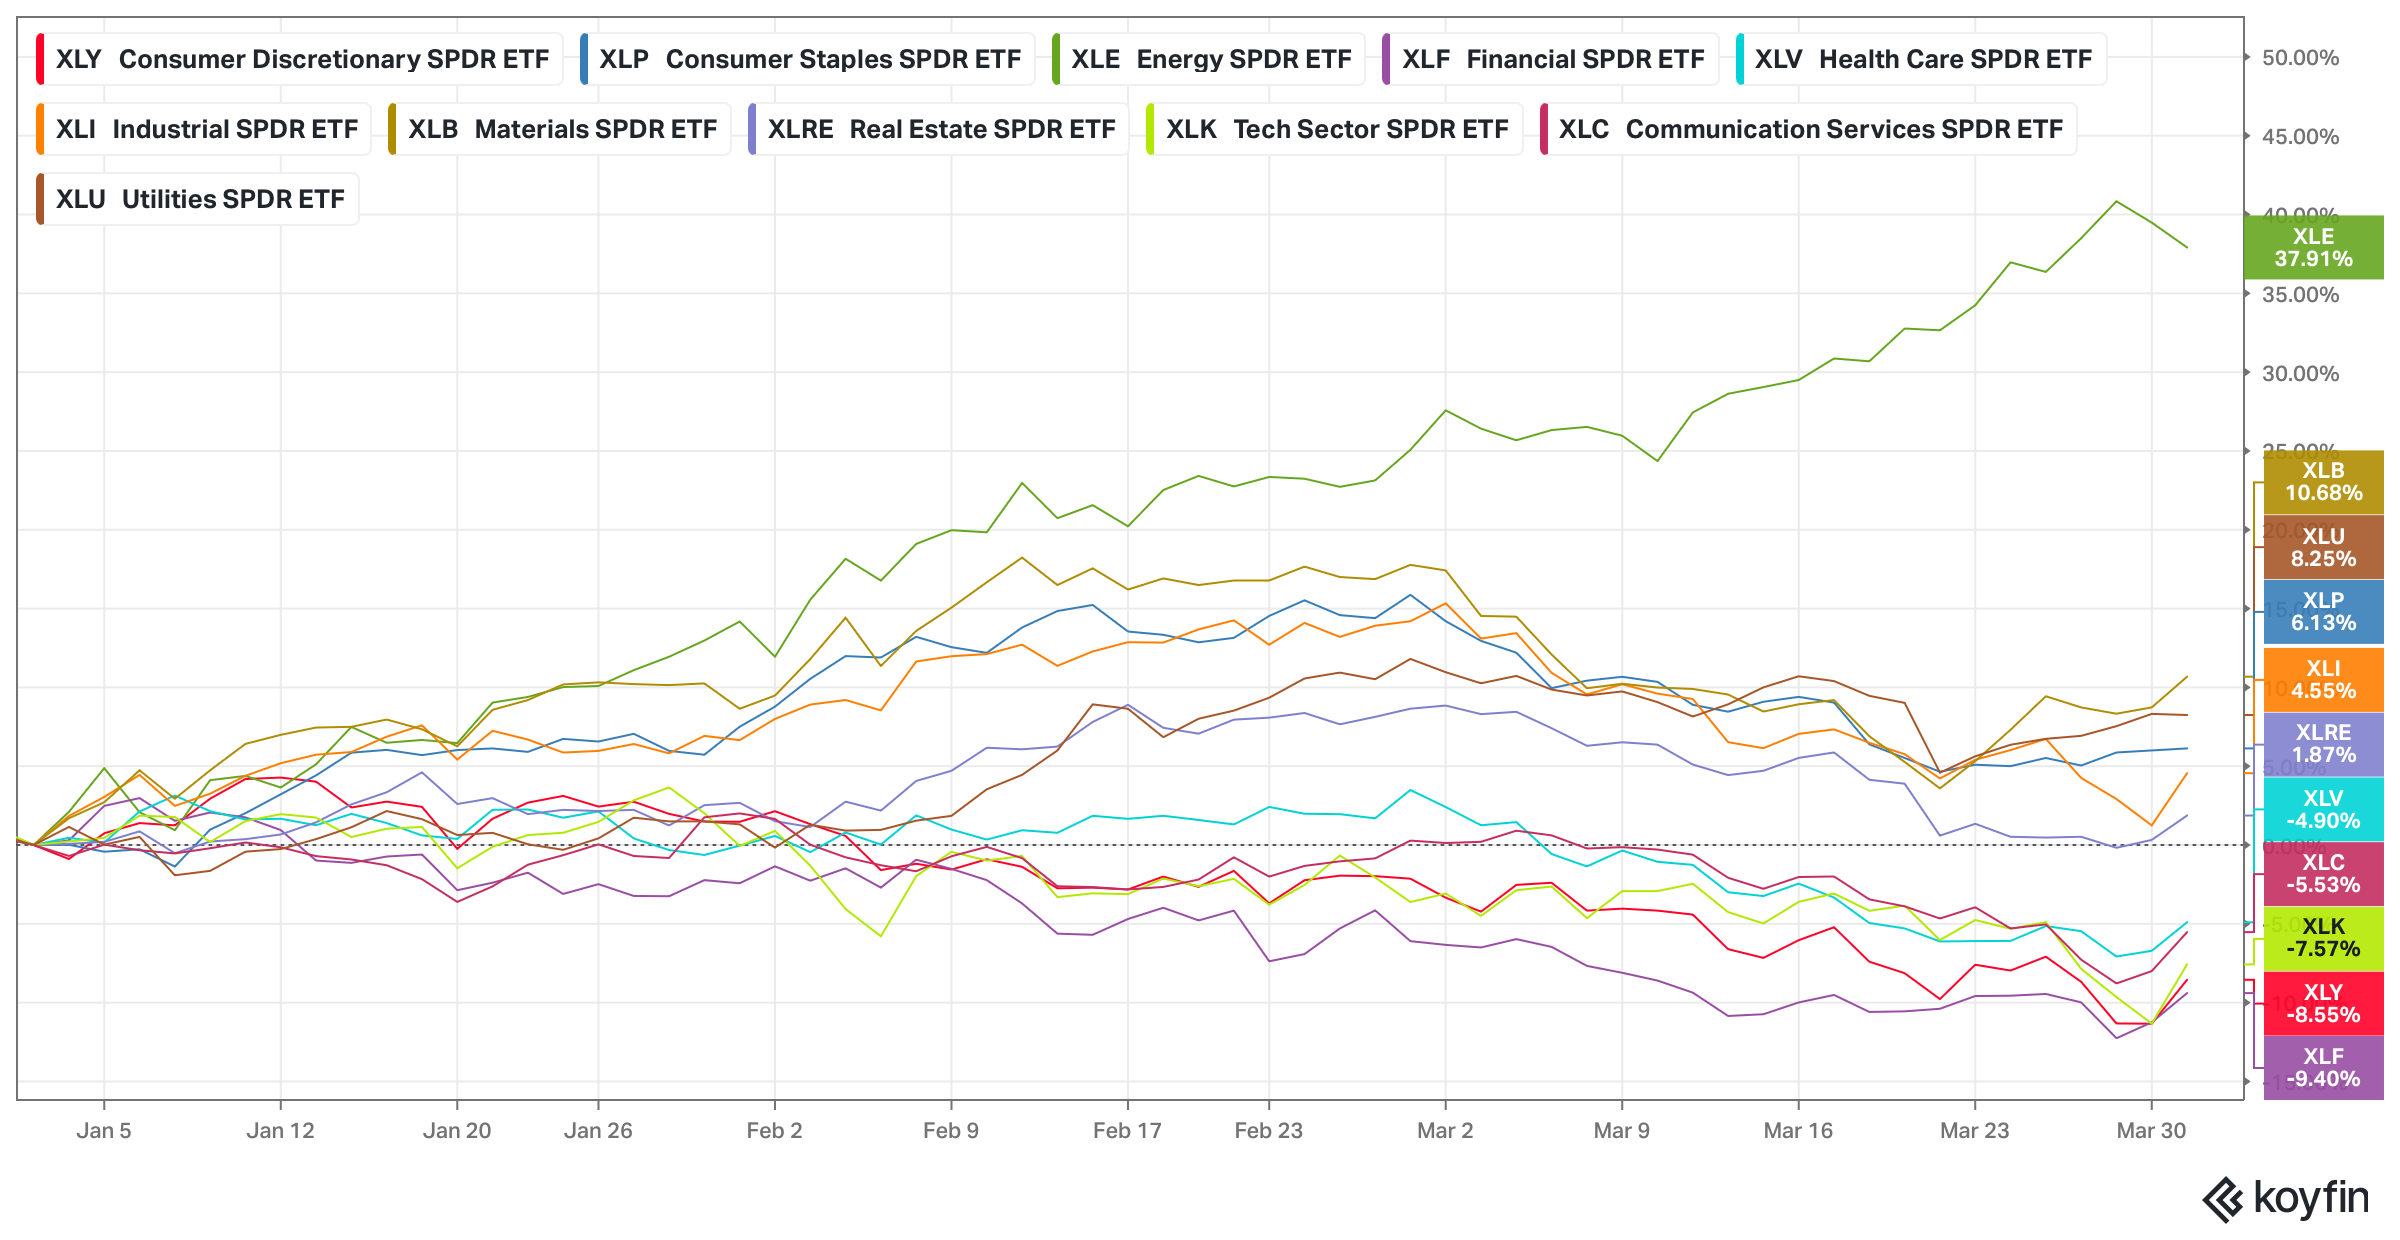The width and height of the screenshot is (2400, 1240).
Task: Select XLRE Real Estate SPDR ETF legend chip
Action: pyautogui.click(x=940, y=129)
